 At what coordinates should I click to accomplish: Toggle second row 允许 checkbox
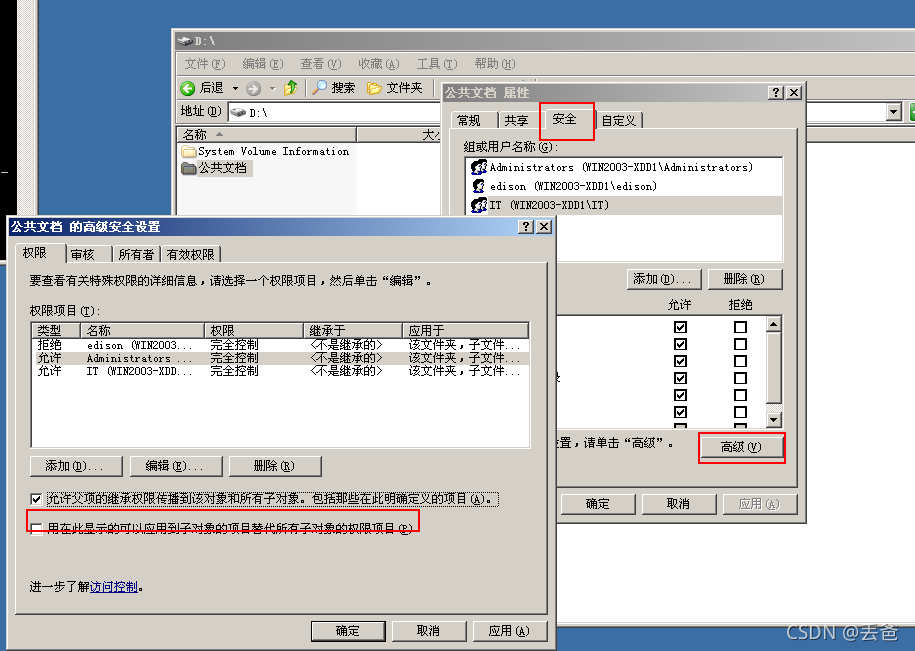[x=680, y=344]
